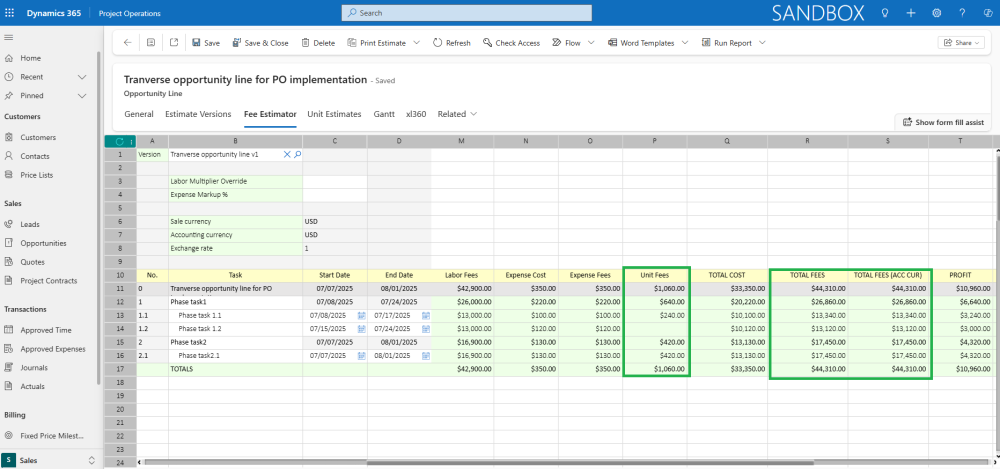Open the Estimate Versions tab

click(x=198, y=114)
